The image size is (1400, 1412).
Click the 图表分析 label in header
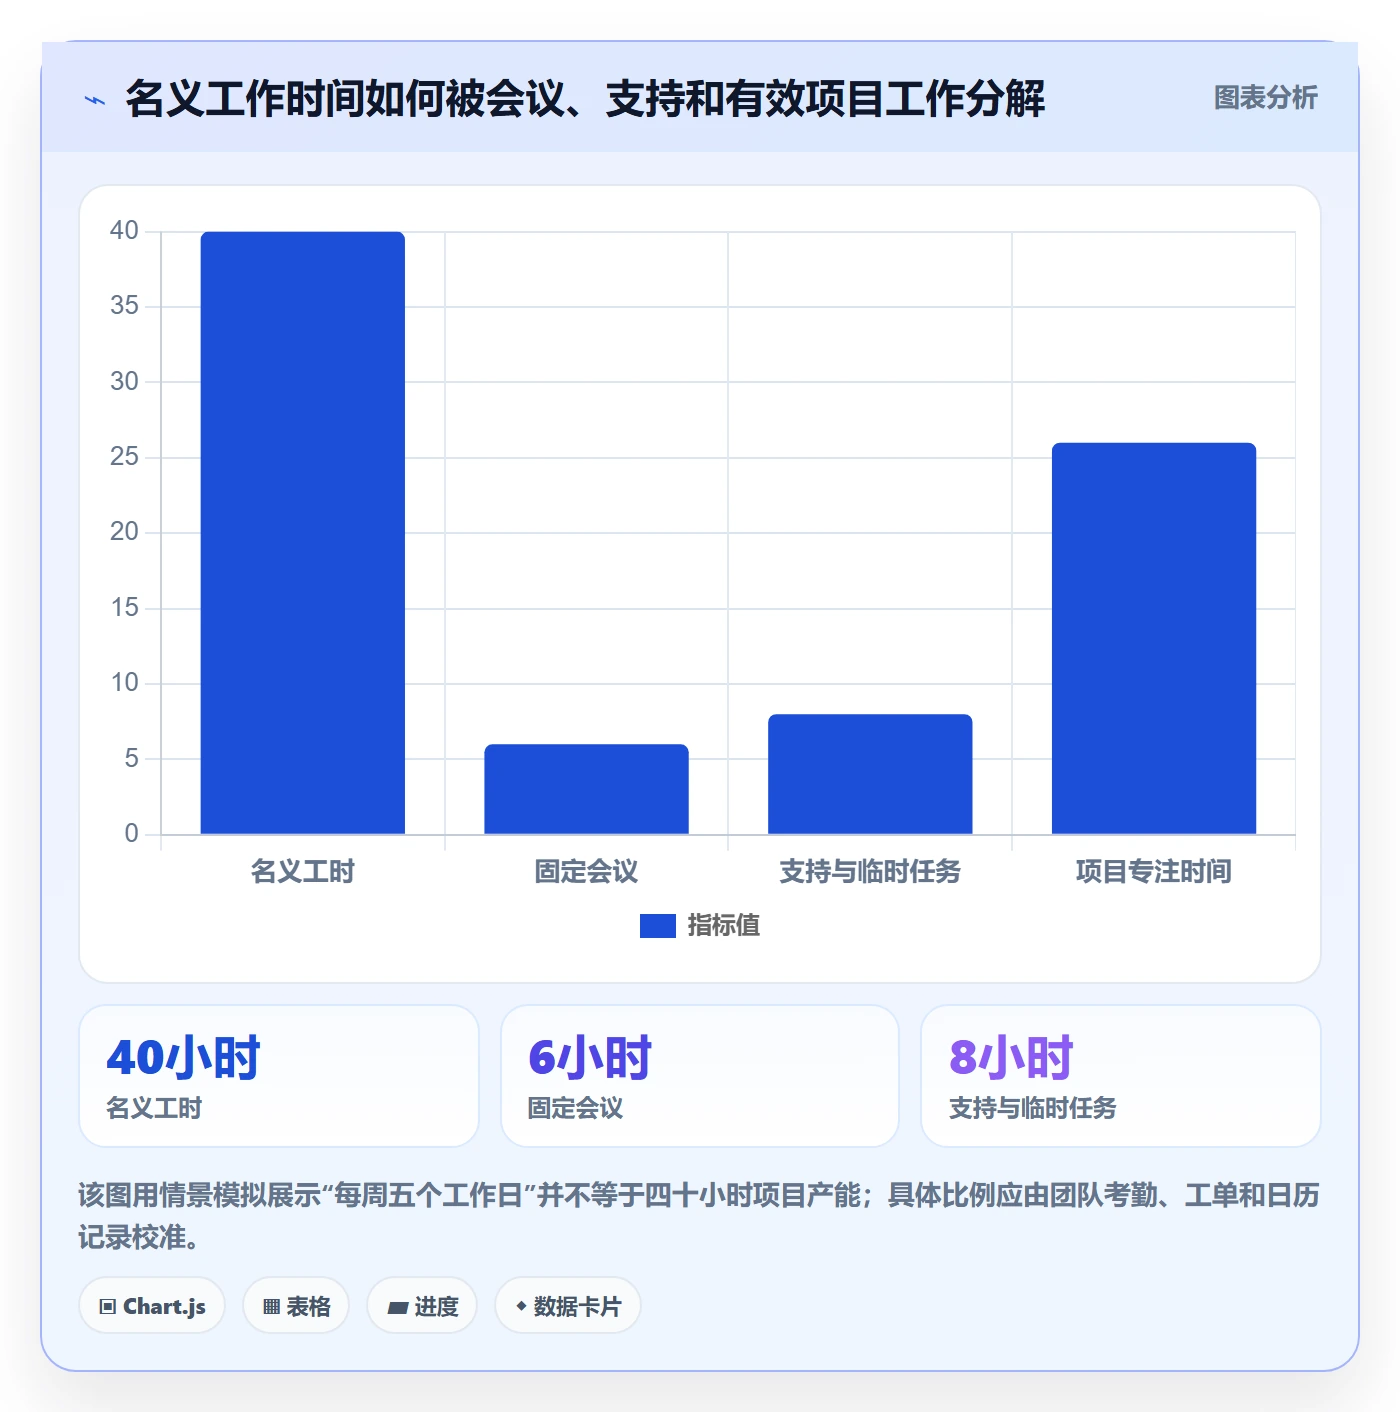1265,98
